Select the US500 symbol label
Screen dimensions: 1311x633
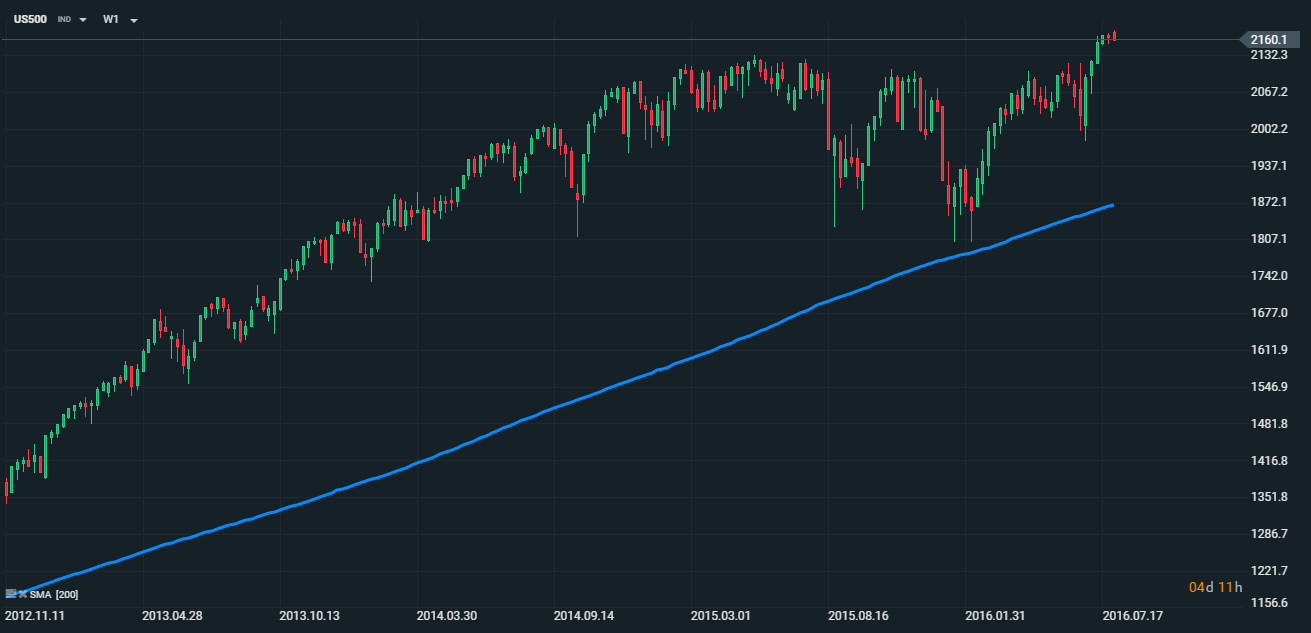point(30,19)
